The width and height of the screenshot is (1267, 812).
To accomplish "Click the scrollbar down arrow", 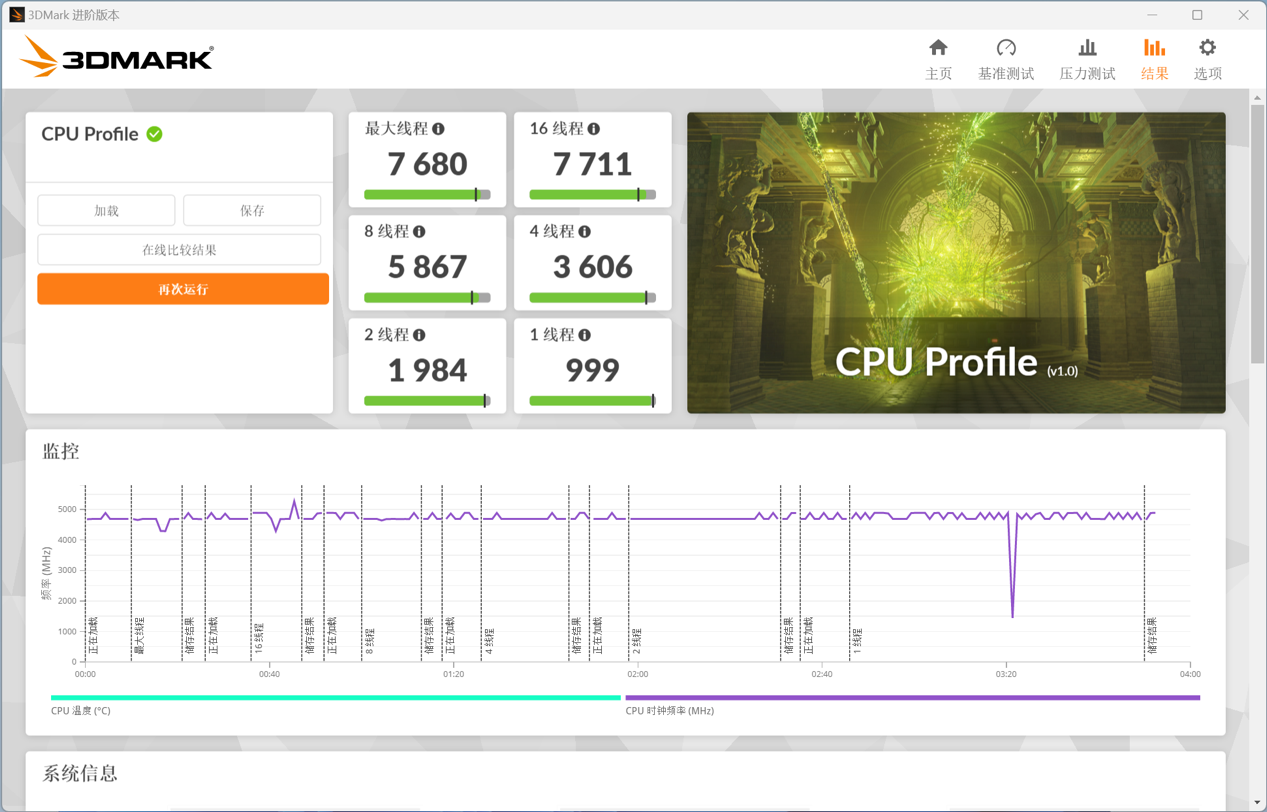I will coord(1257,802).
